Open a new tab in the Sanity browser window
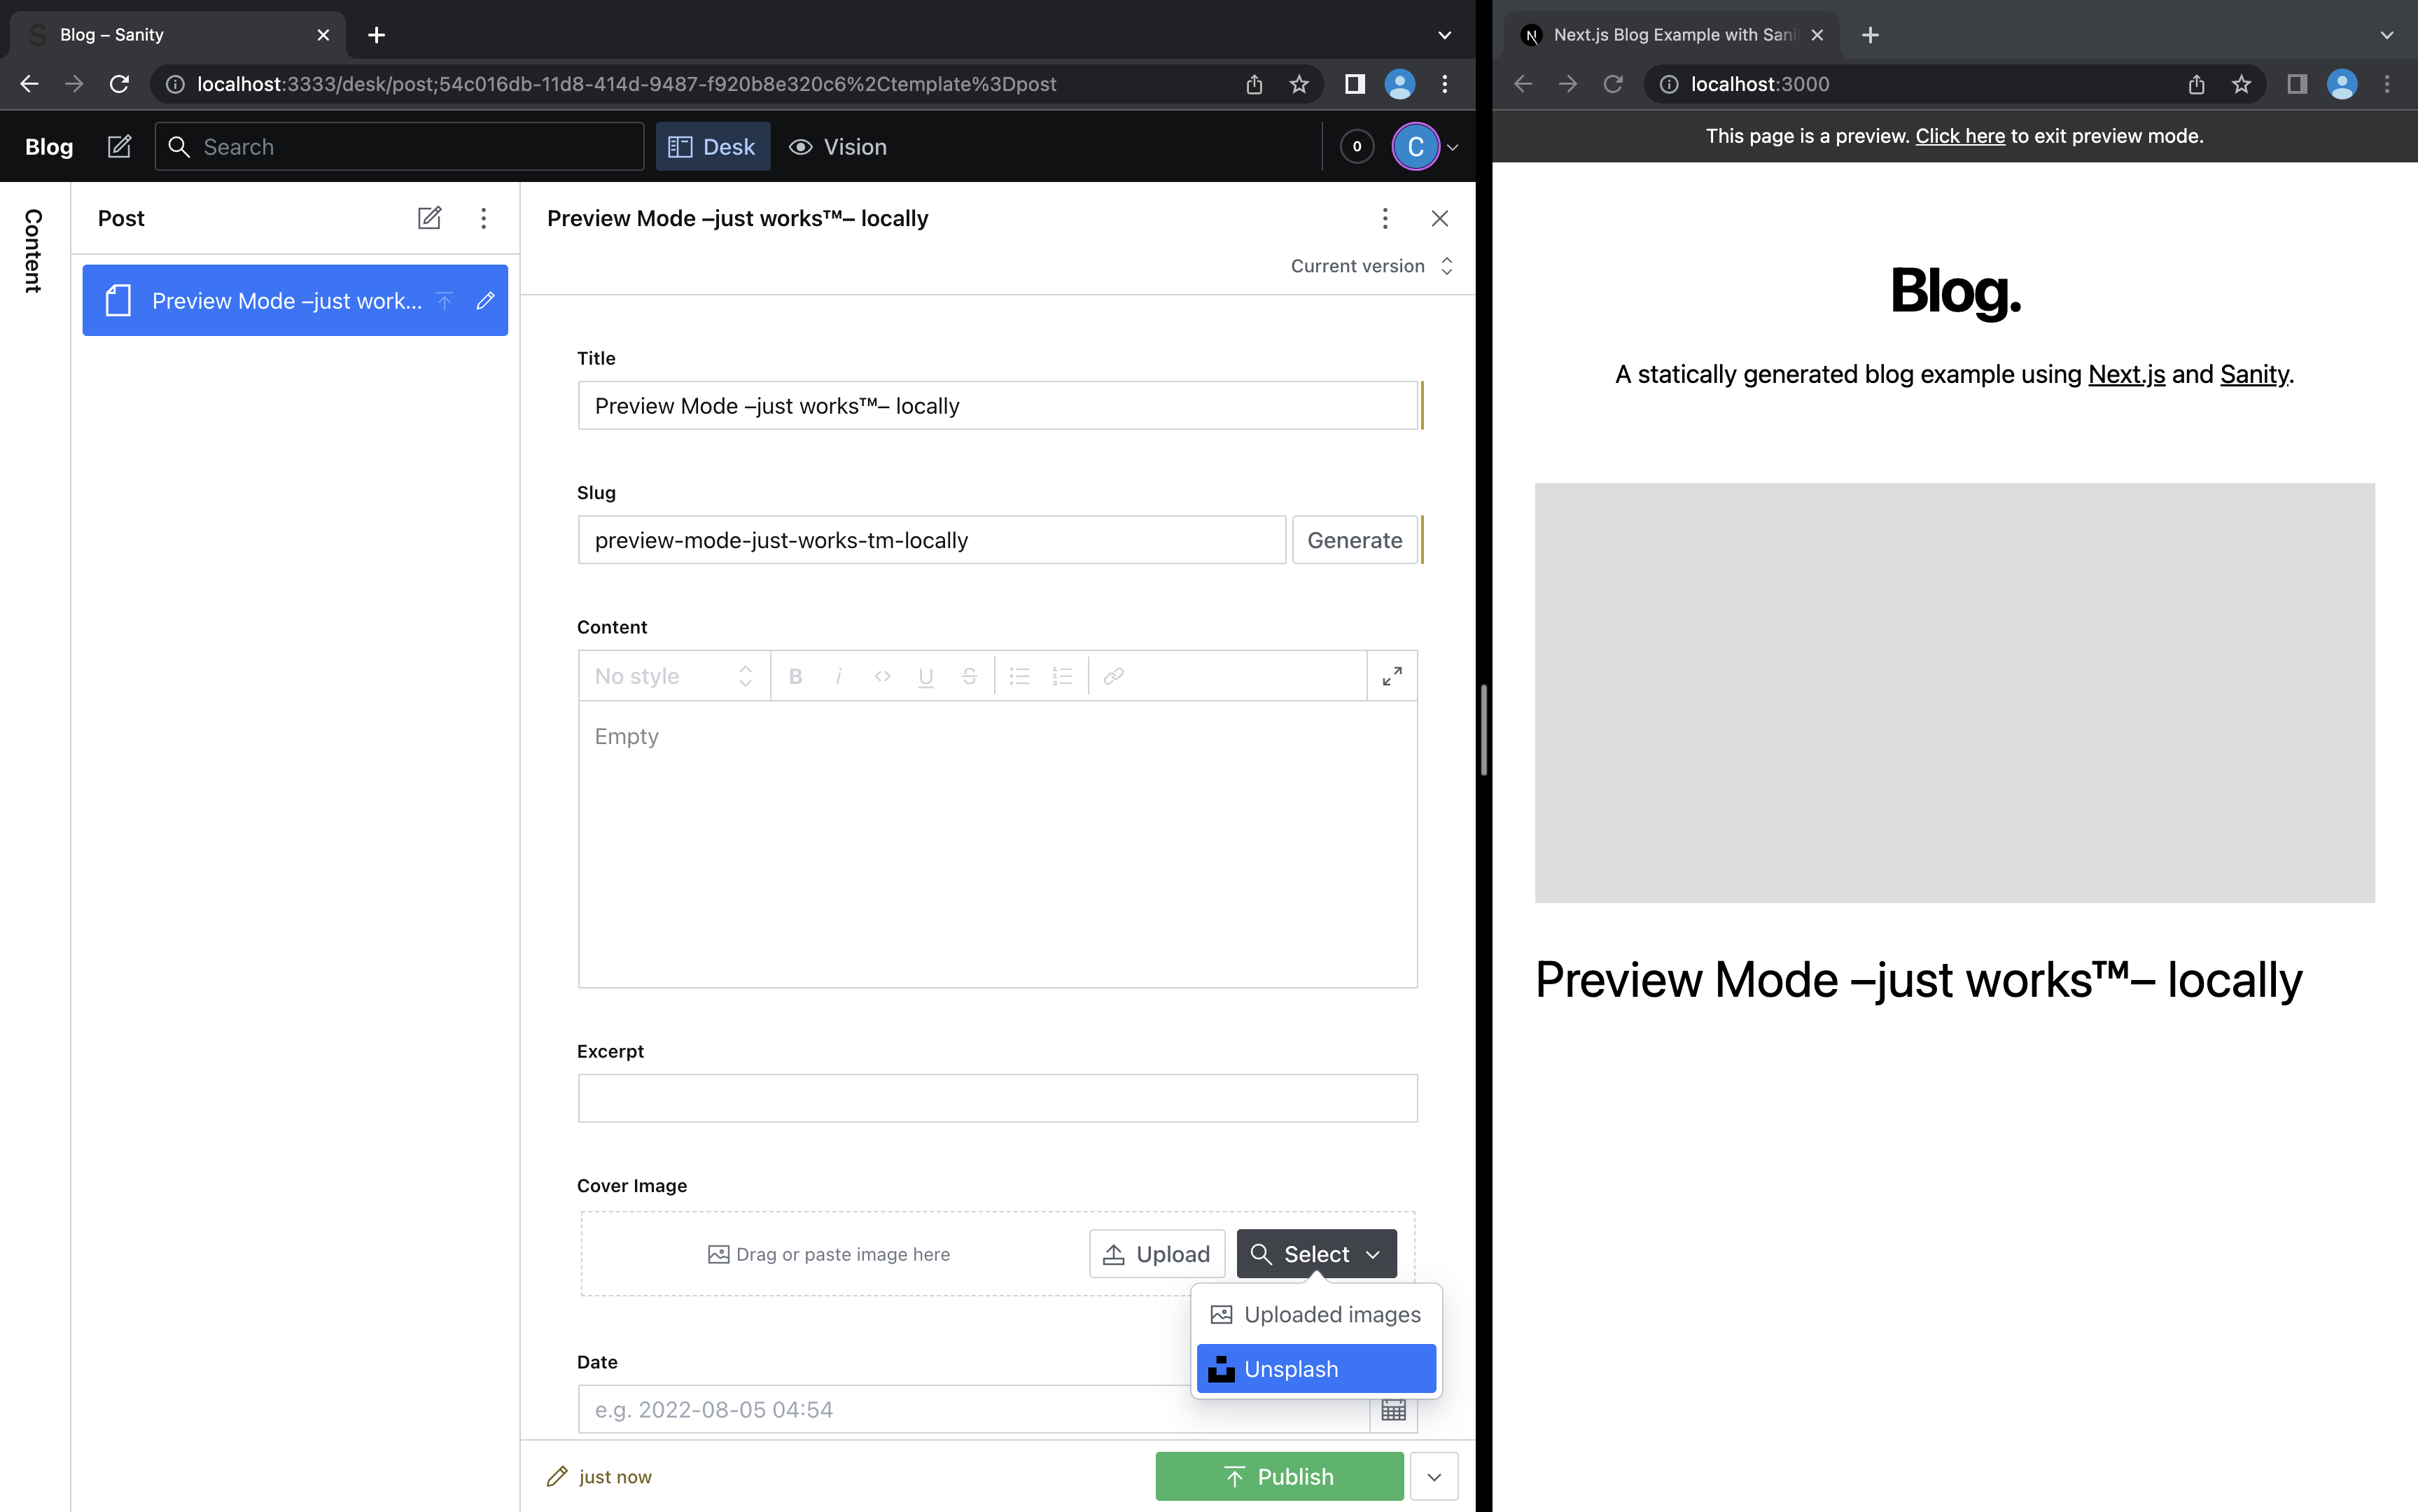 pos(376,35)
